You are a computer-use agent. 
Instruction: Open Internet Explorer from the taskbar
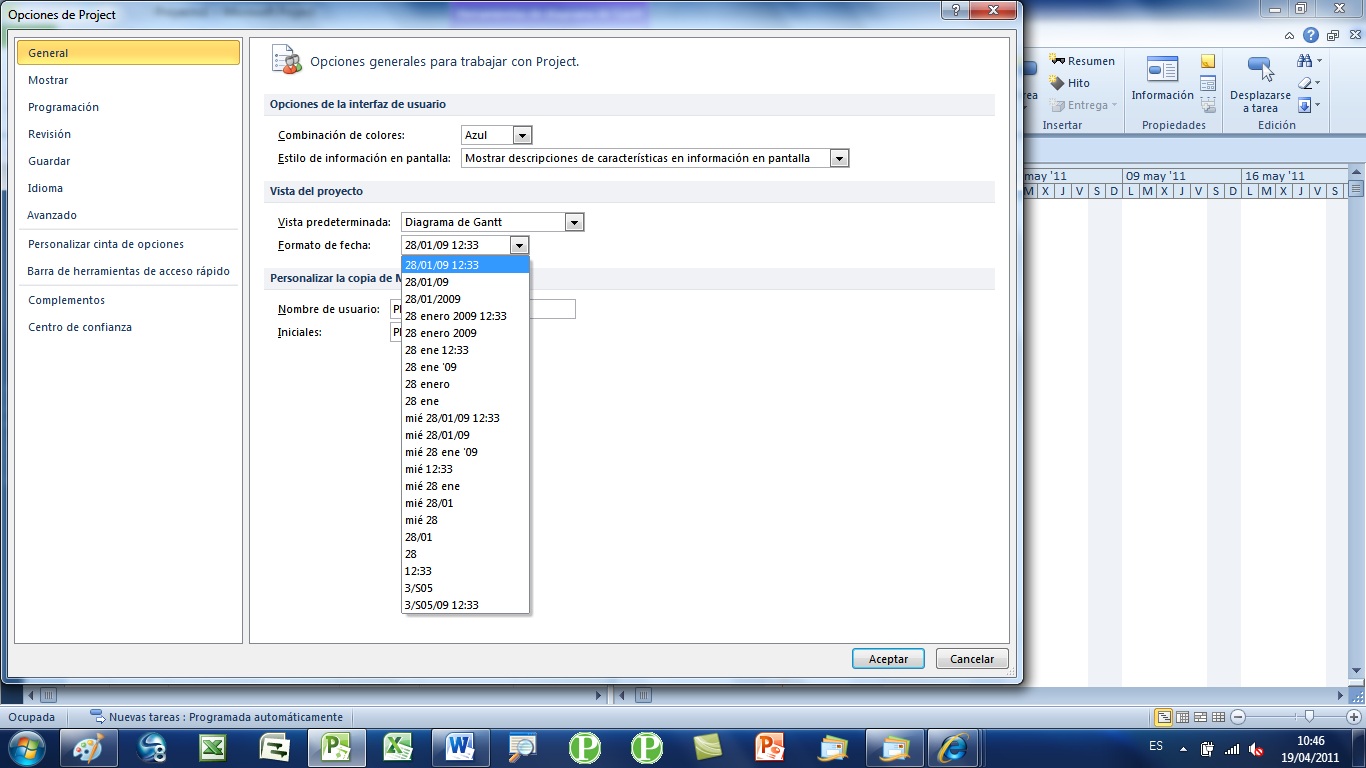click(953, 747)
